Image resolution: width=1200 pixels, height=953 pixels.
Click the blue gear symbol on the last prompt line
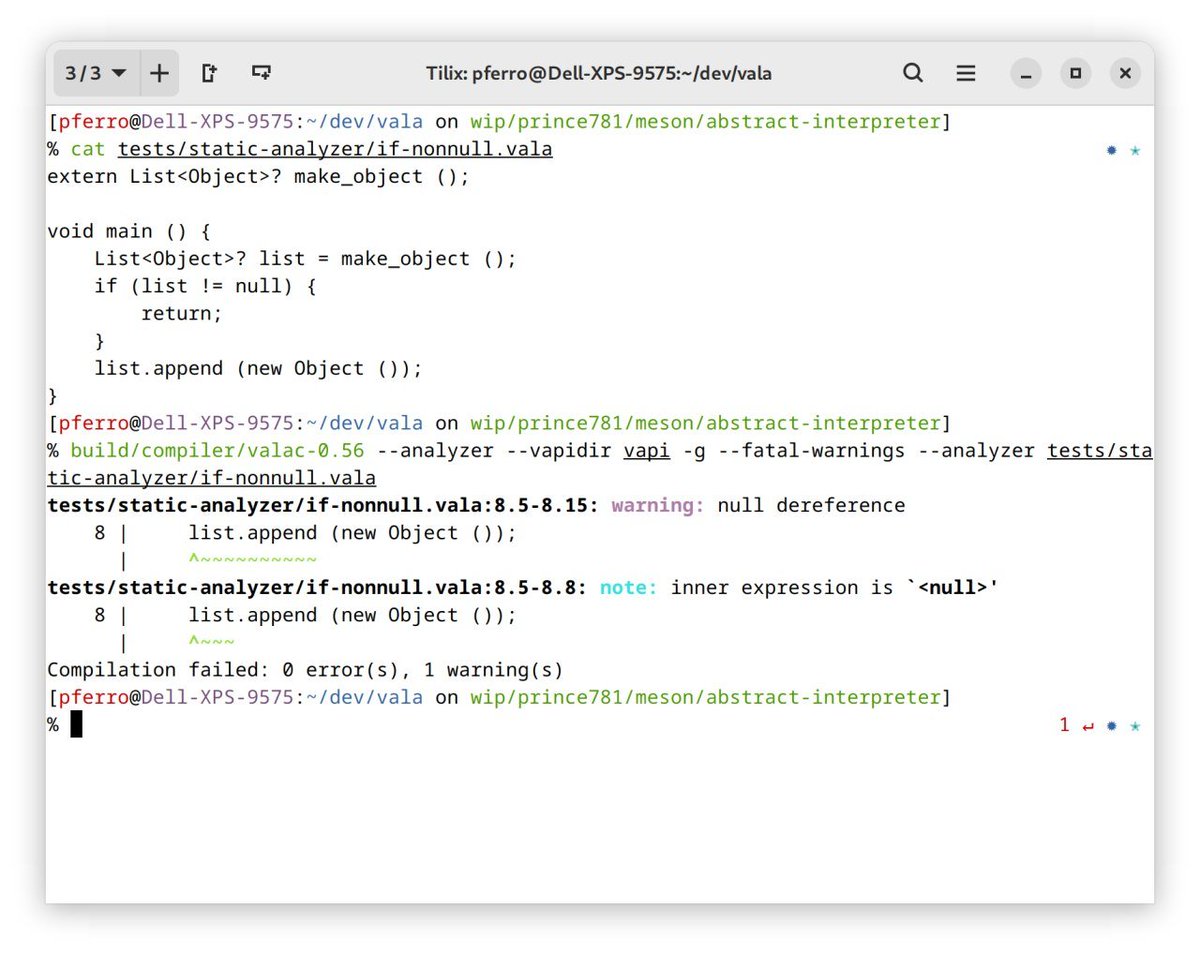click(1111, 726)
